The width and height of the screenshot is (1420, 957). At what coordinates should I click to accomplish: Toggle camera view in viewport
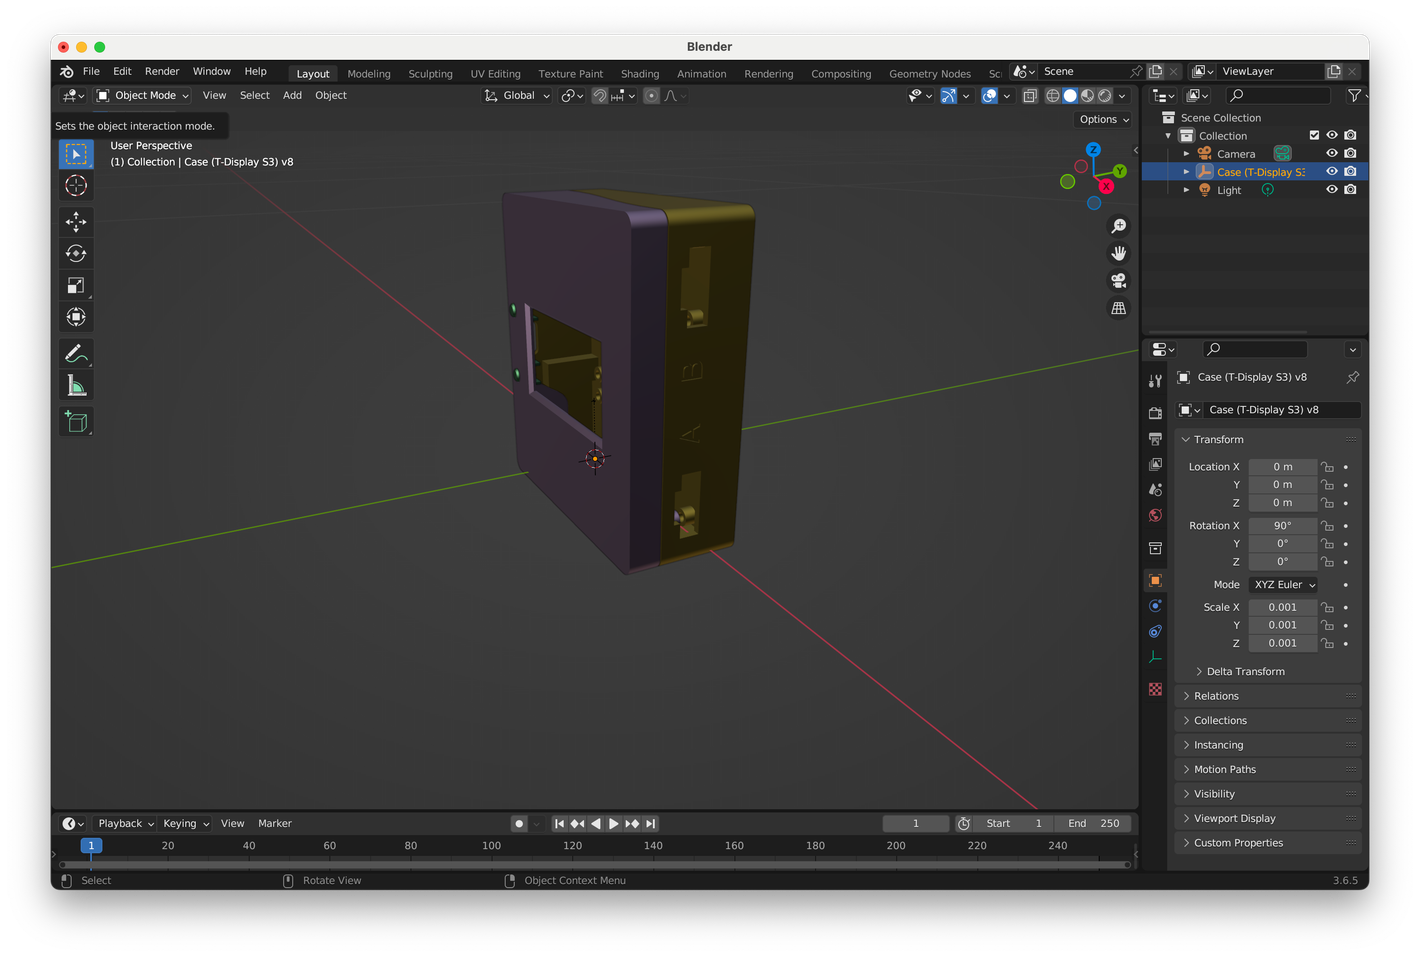[x=1118, y=281]
